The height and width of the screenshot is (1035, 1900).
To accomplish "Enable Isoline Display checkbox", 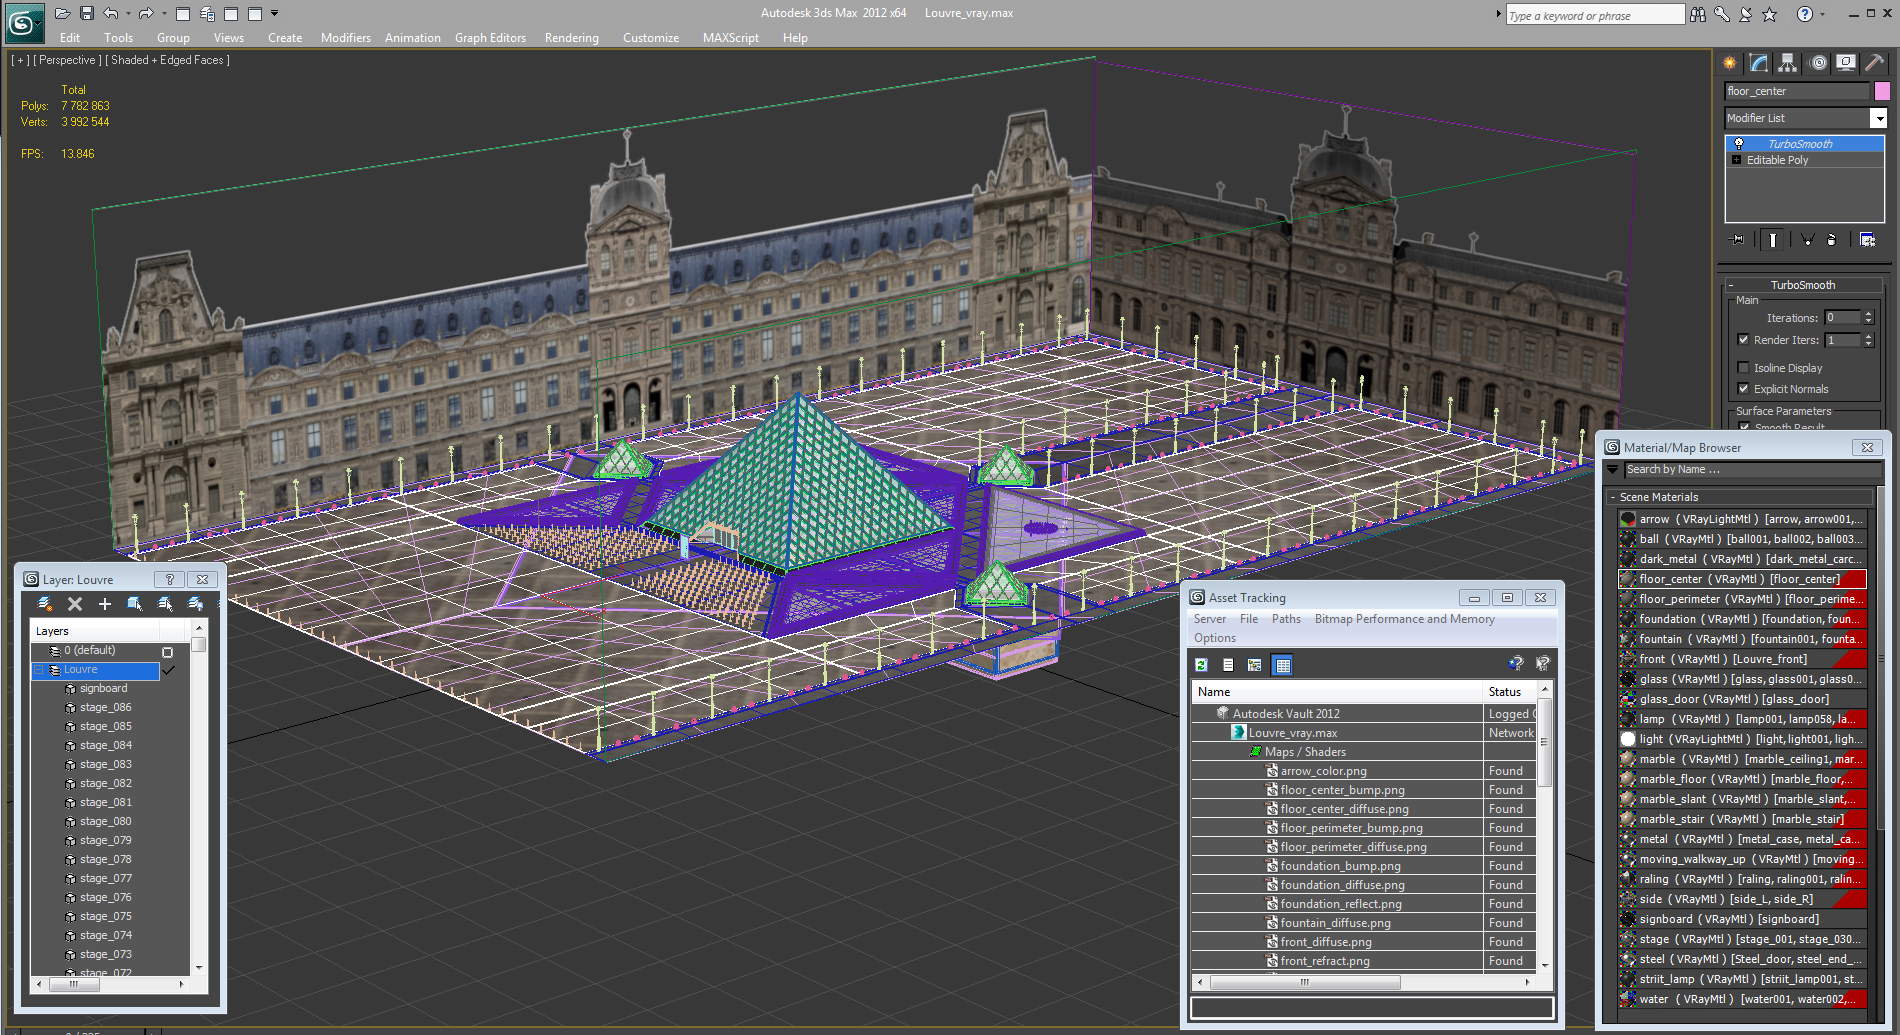I will (1744, 368).
